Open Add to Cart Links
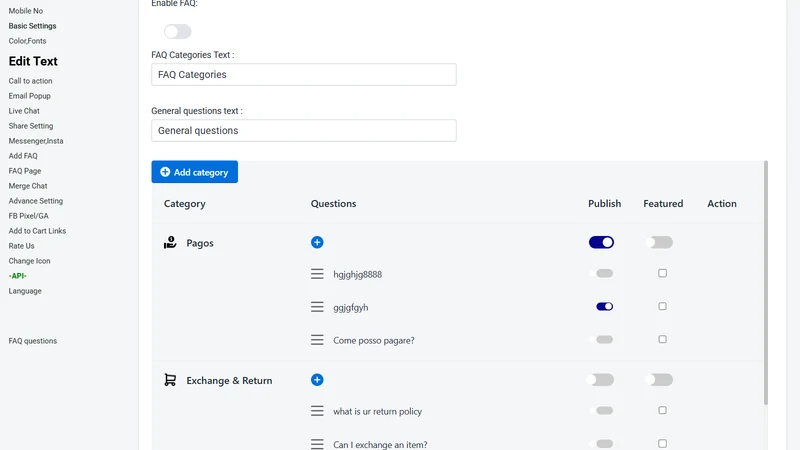The image size is (800, 450). coord(37,231)
